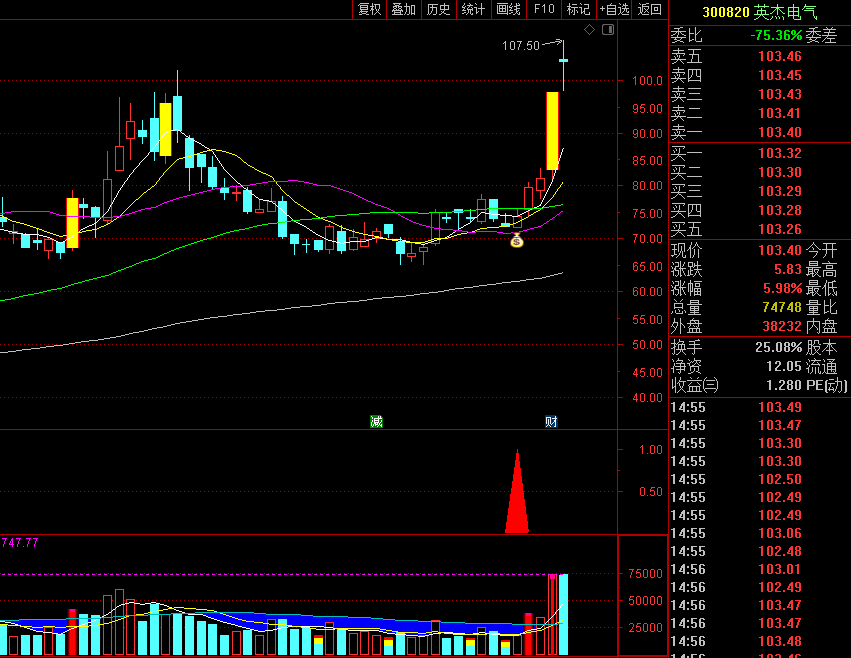Open F10 company info
This screenshot has height=658, width=851.
tap(544, 9)
